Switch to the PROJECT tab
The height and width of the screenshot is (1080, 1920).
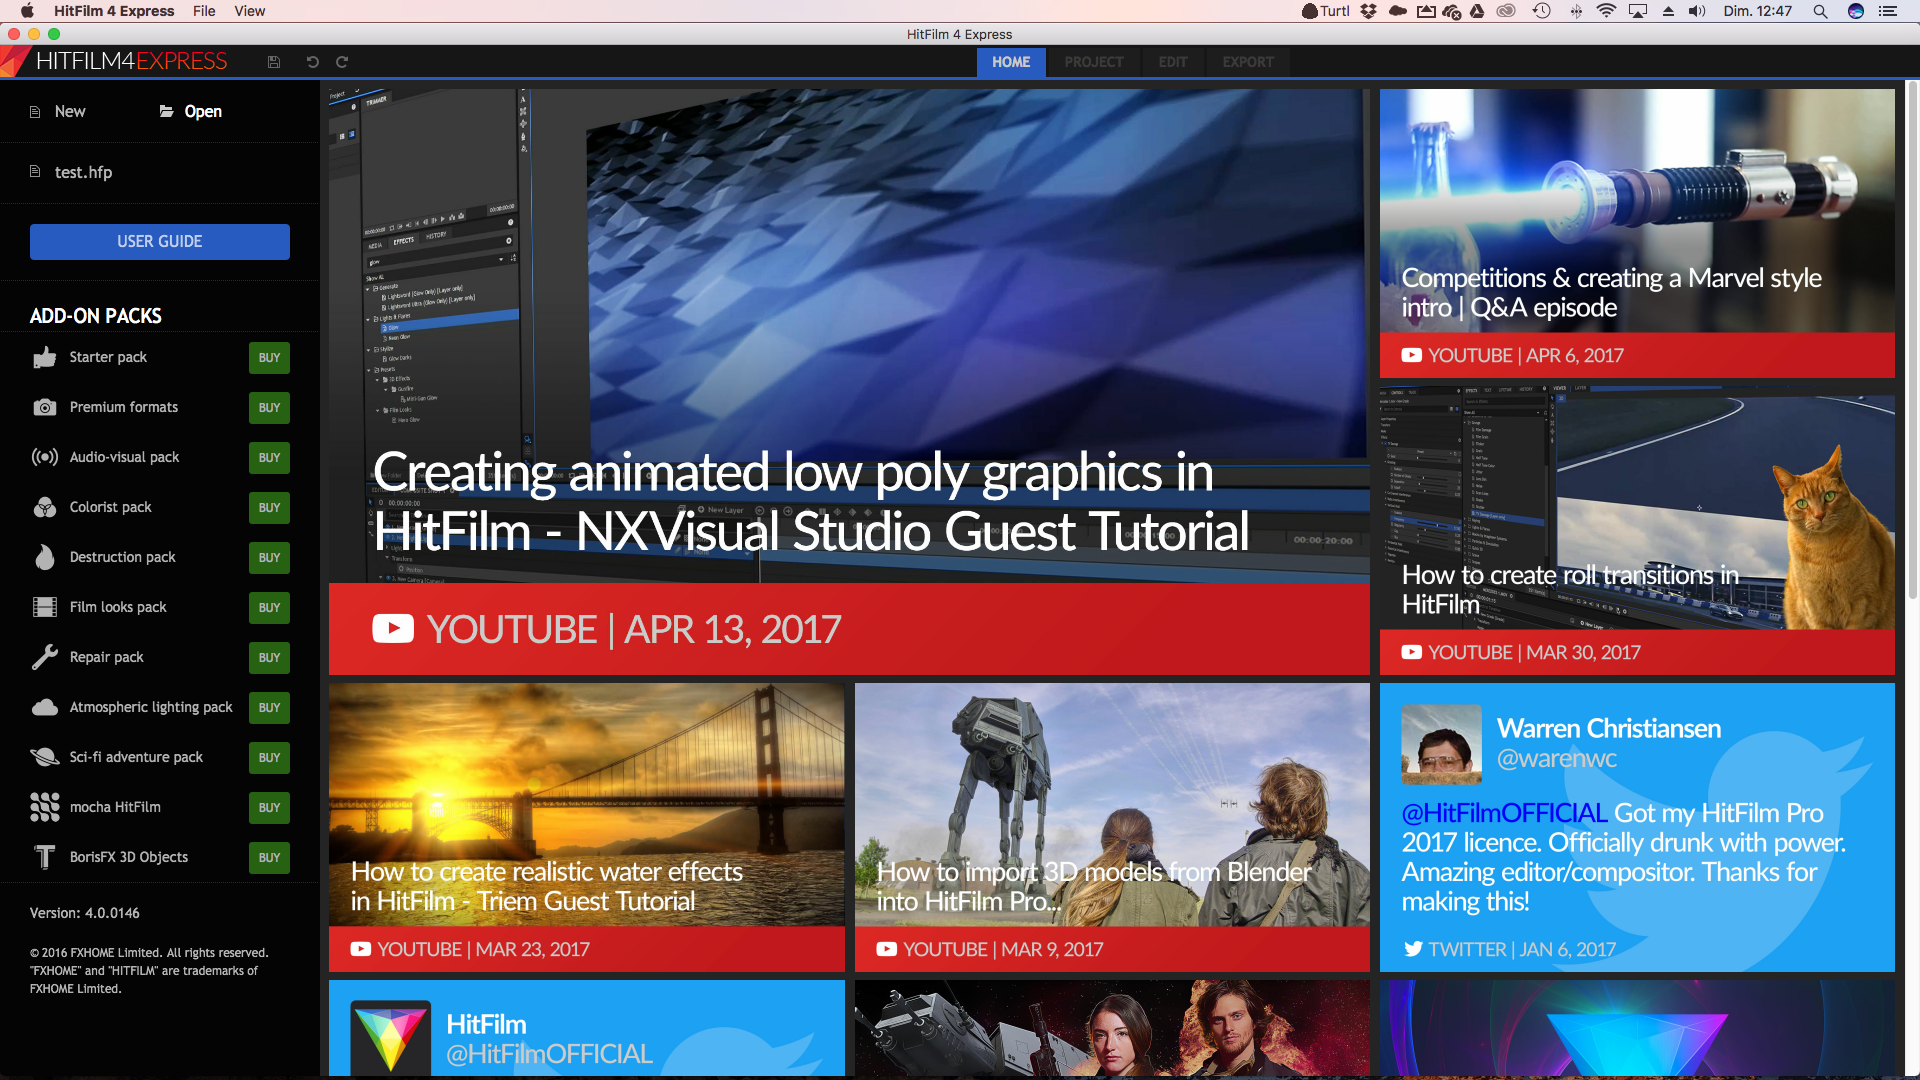1094,62
